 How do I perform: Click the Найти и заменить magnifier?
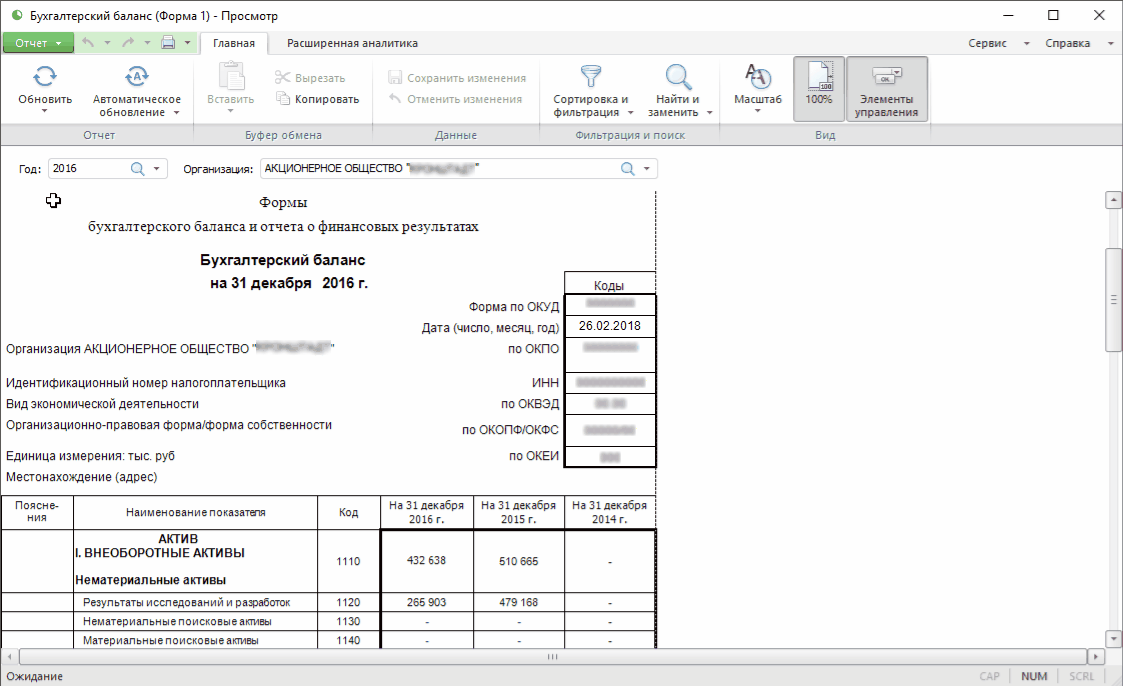click(x=679, y=76)
